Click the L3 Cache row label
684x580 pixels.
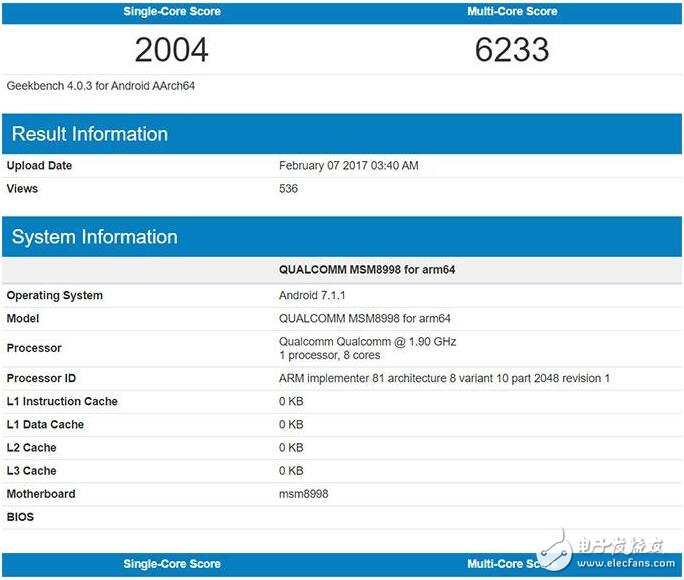point(31,471)
